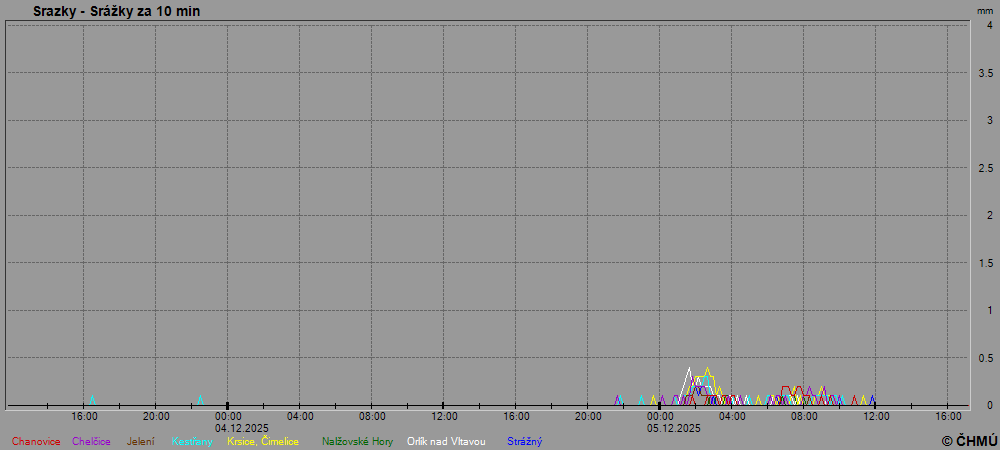
Task: Click the 0.5 value on the y-axis
Action: [x=985, y=357]
